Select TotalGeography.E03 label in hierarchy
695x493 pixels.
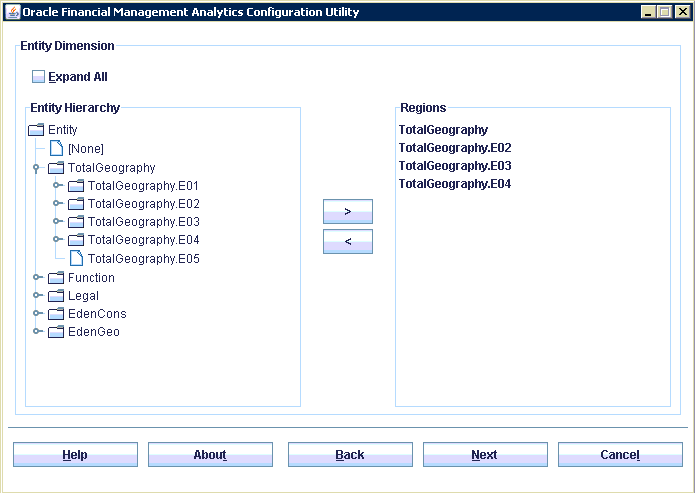point(144,222)
